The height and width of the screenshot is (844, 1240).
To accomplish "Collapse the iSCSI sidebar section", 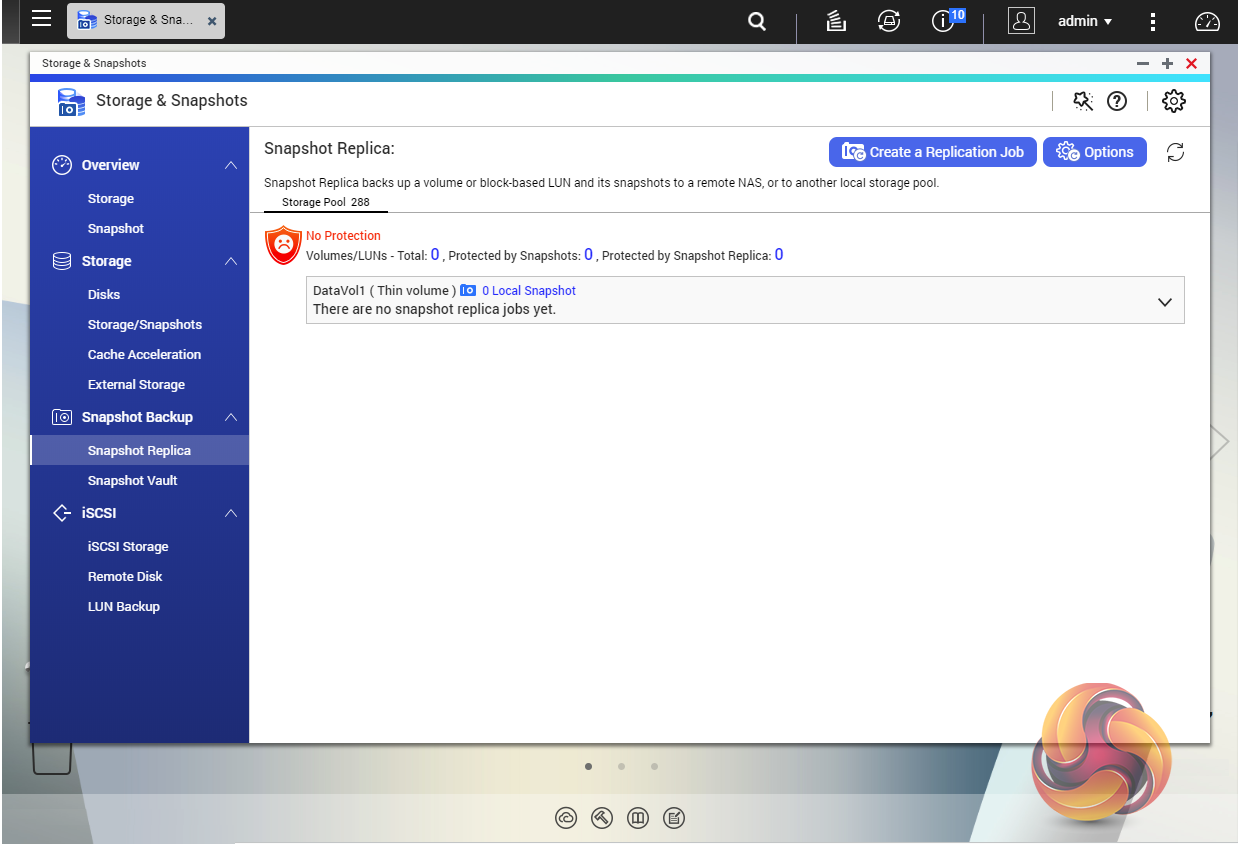I will [231, 513].
